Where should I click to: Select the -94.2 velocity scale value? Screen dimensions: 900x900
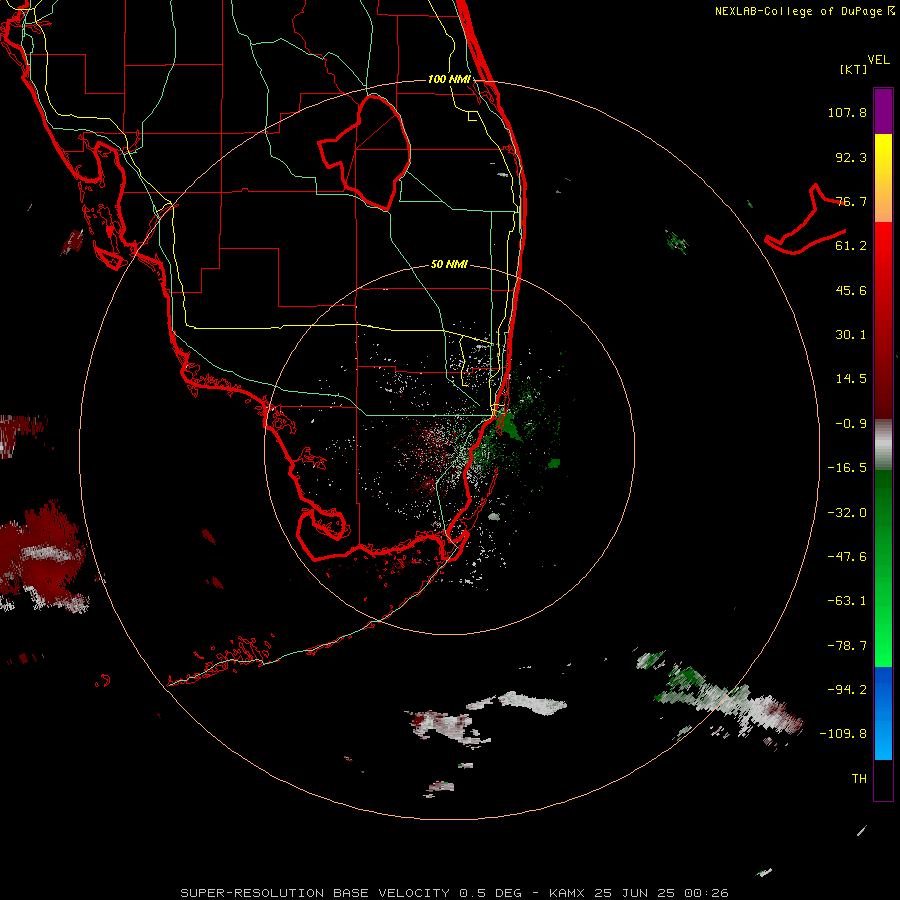pos(847,690)
